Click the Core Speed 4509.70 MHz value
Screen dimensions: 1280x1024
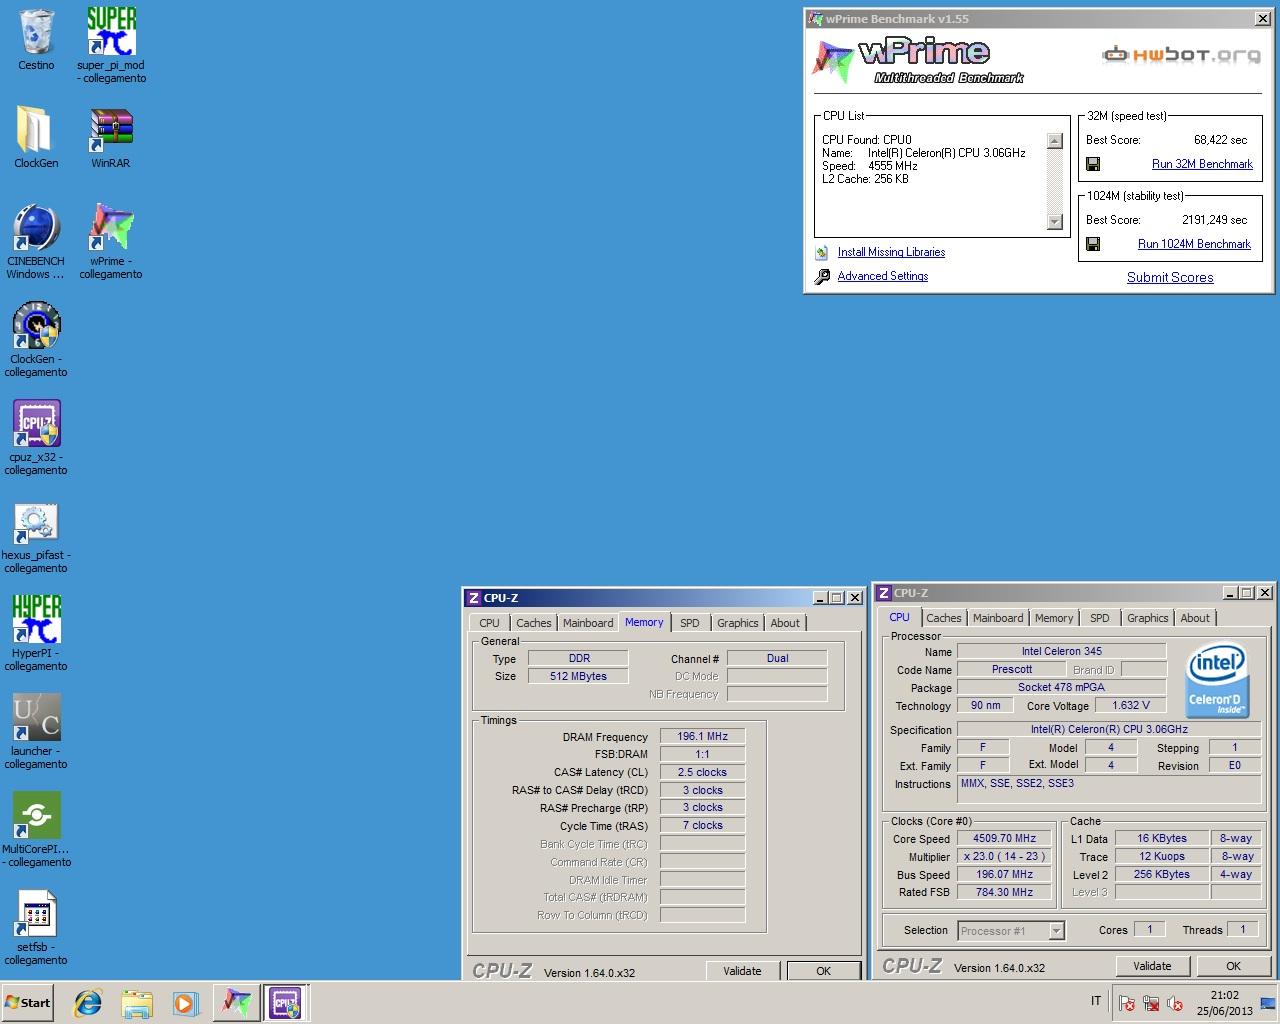coord(1004,839)
